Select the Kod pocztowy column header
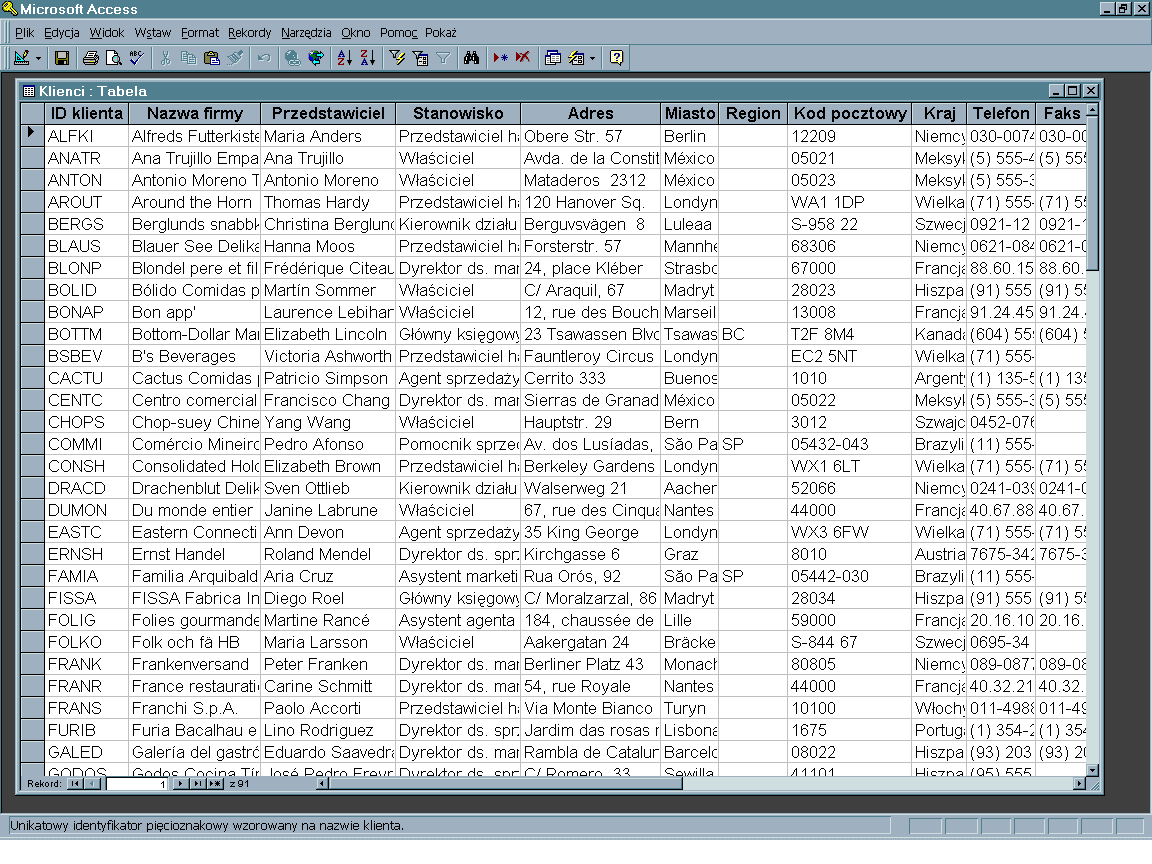The image size is (1152, 864). (850, 113)
